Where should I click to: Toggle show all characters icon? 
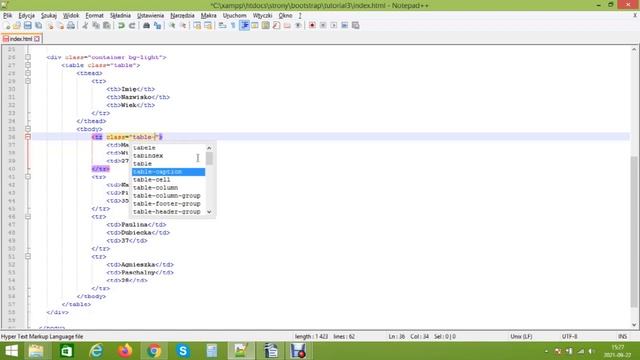click(233, 25)
